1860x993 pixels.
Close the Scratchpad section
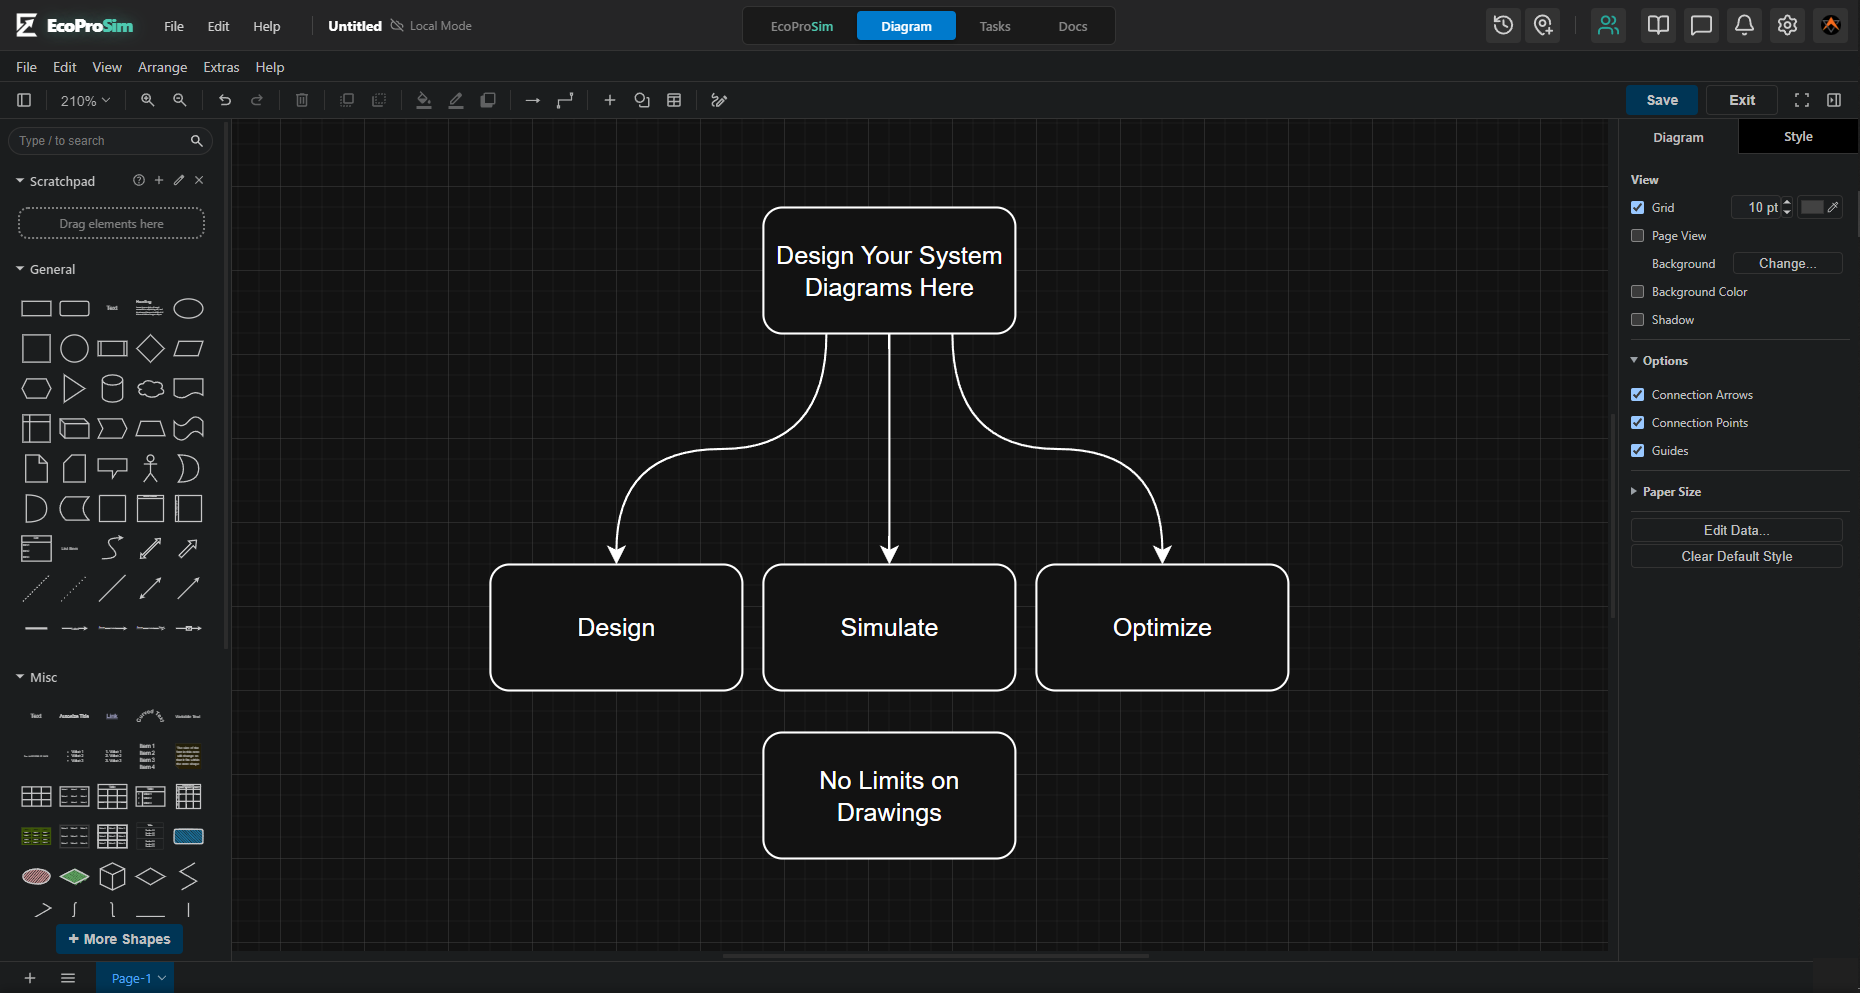click(199, 180)
